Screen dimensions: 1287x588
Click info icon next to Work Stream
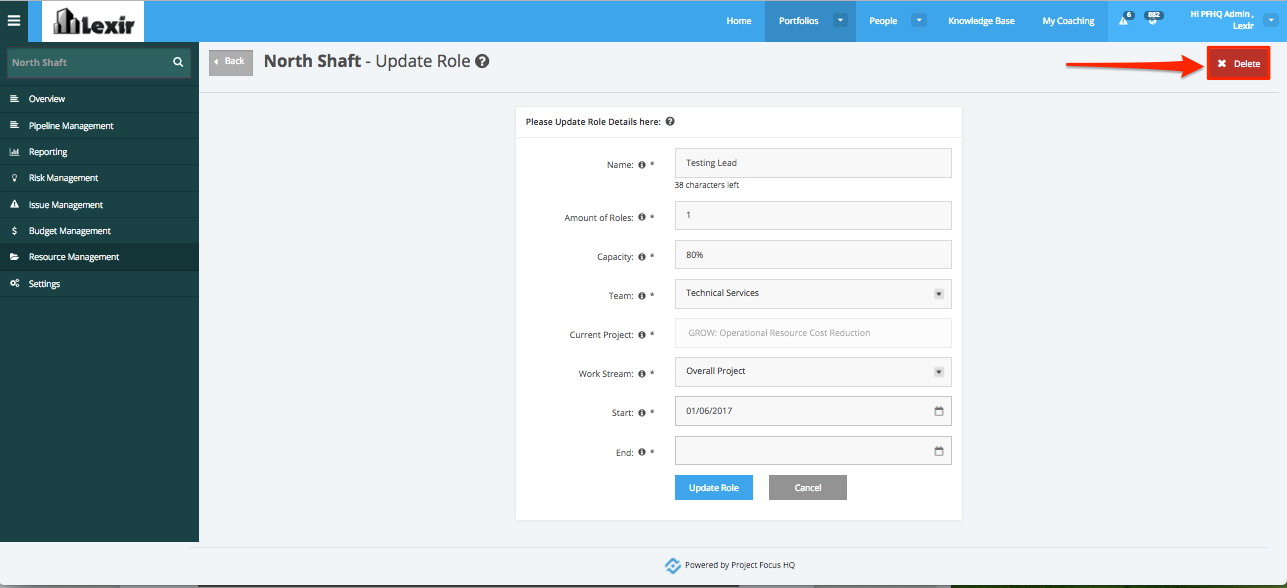[x=642, y=374]
